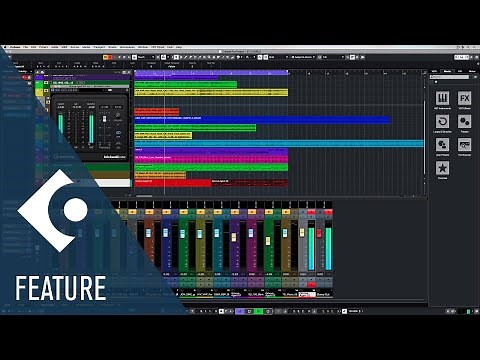Screen dimensions: 480x360
Task: Open the Help menu
Action: tap(179, 47)
